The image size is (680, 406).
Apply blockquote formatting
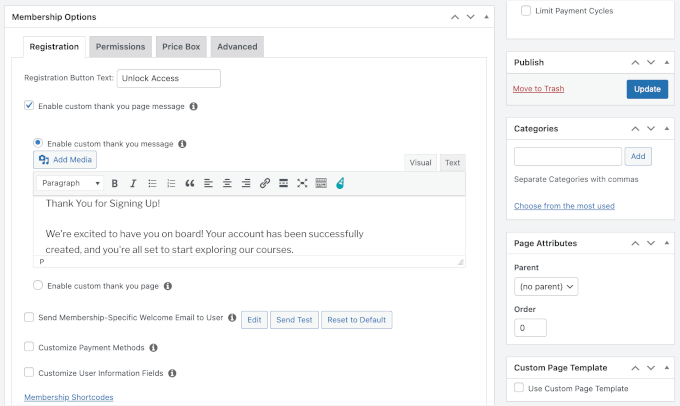pos(190,184)
